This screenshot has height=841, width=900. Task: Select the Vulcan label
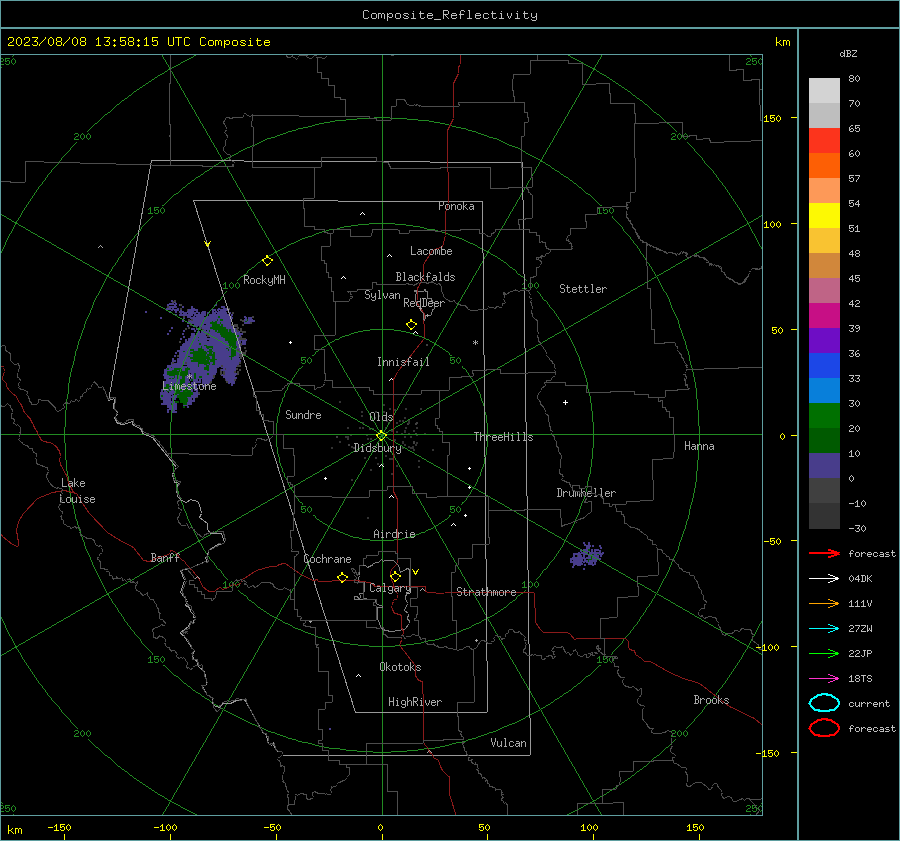[x=508, y=743]
